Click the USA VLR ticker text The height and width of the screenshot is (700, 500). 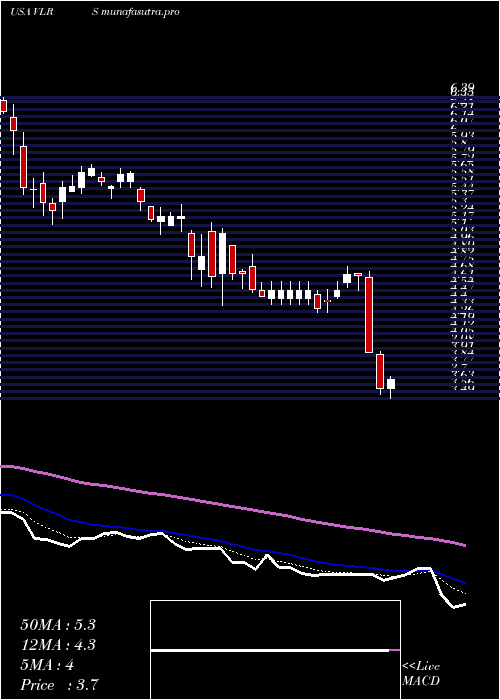coord(32,12)
